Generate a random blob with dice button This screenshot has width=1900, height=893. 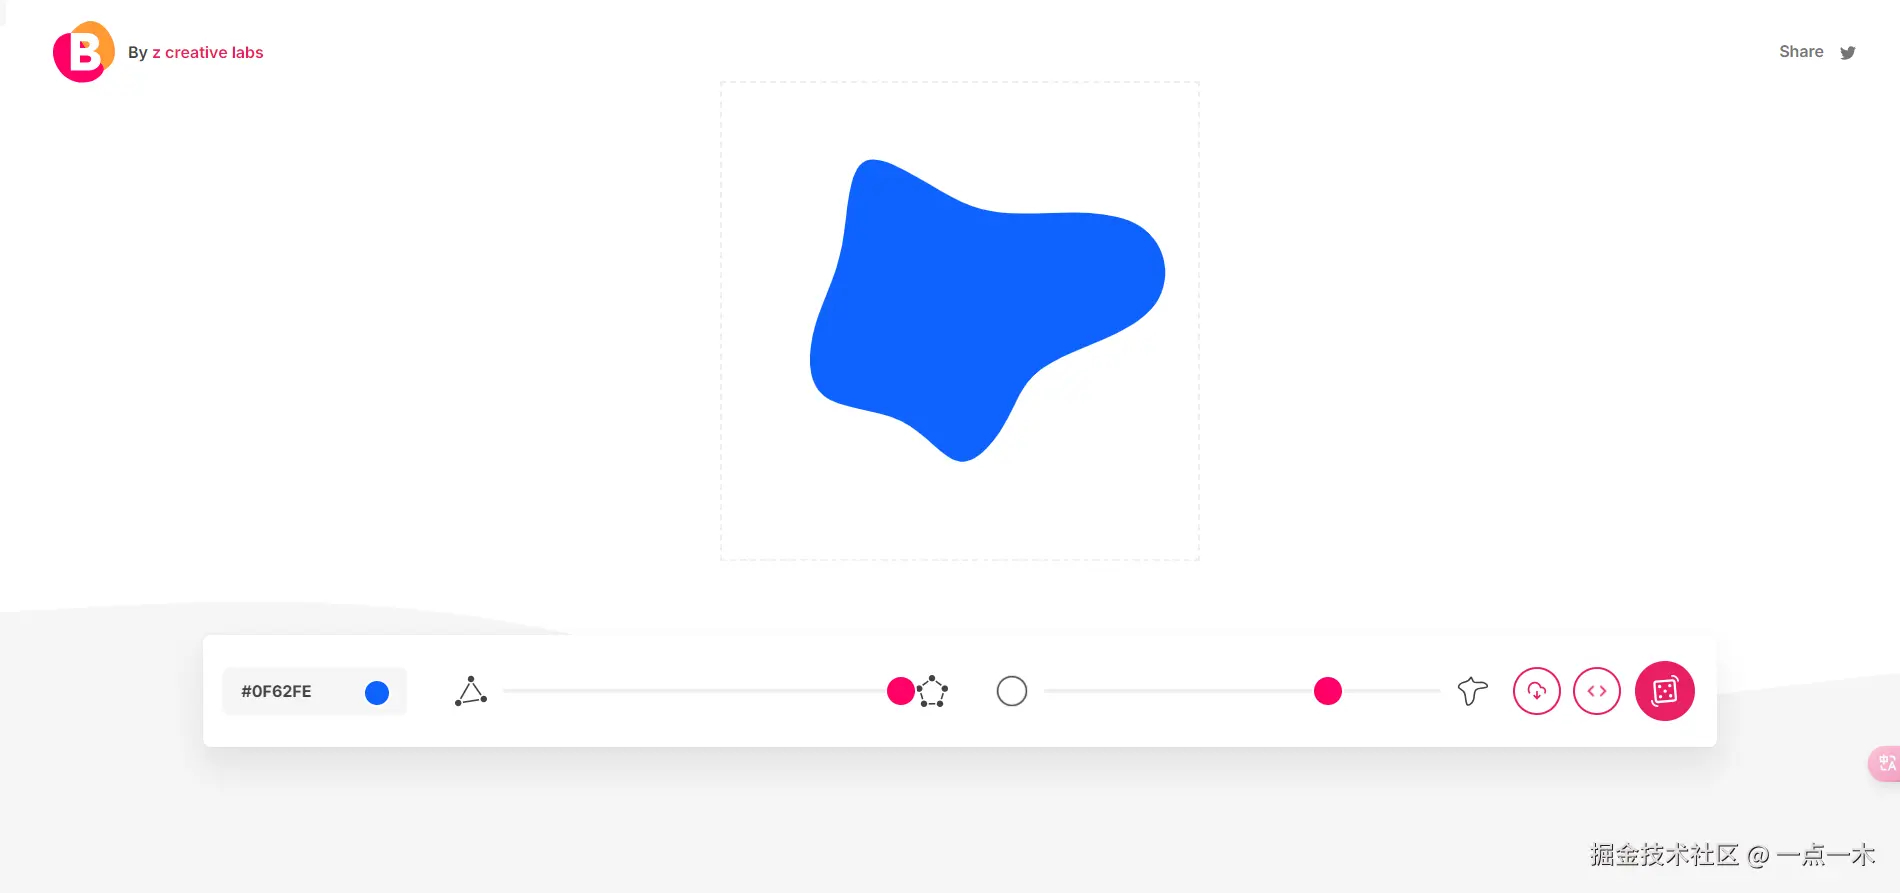[x=1665, y=691]
